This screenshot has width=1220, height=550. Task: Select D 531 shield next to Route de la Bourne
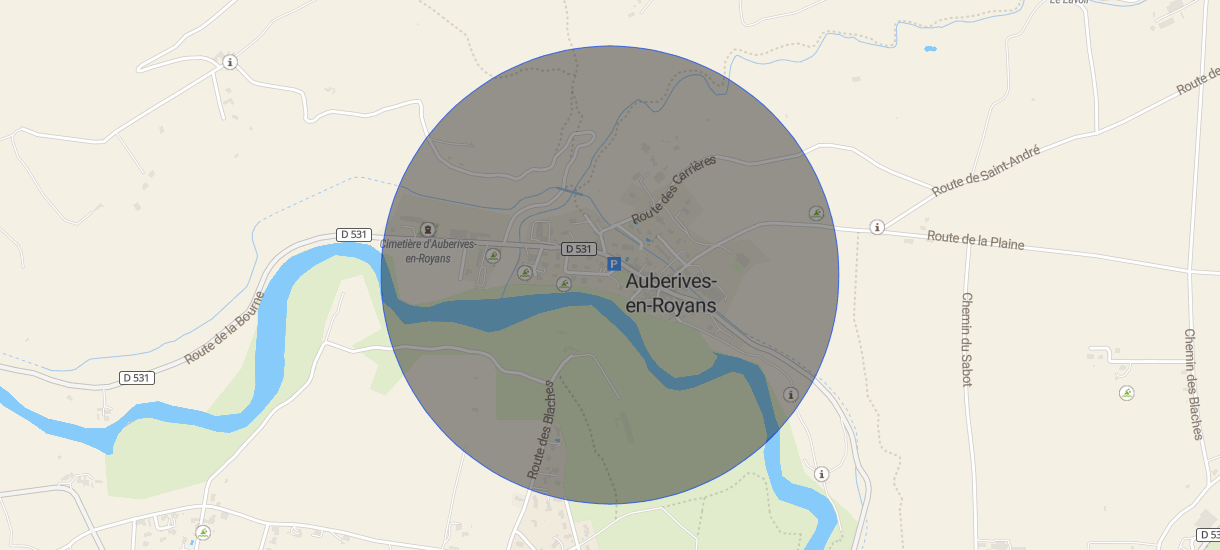(x=138, y=378)
